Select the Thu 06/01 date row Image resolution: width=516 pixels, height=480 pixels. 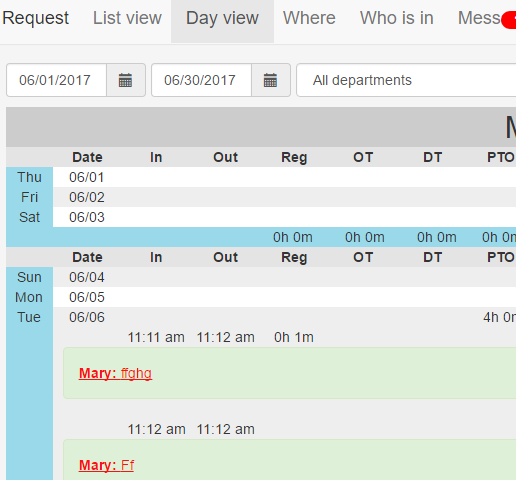261,177
